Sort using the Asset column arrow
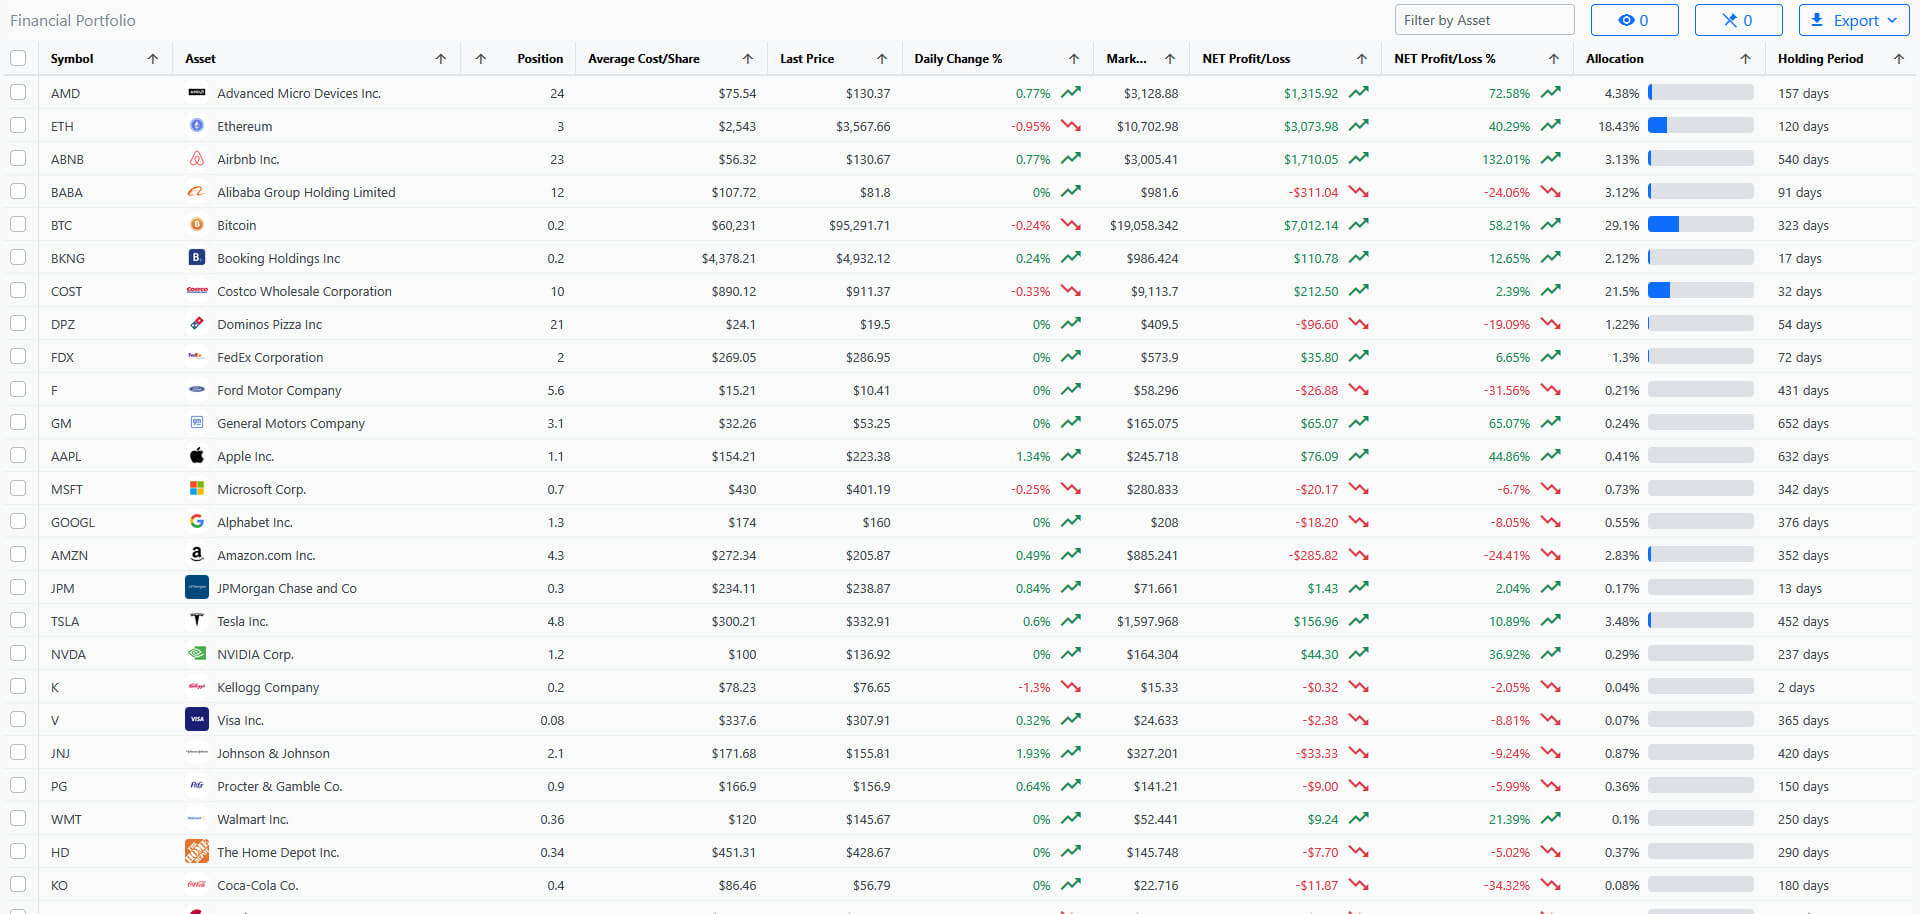This screenshot has height=914, width=1920. point(441,59)
